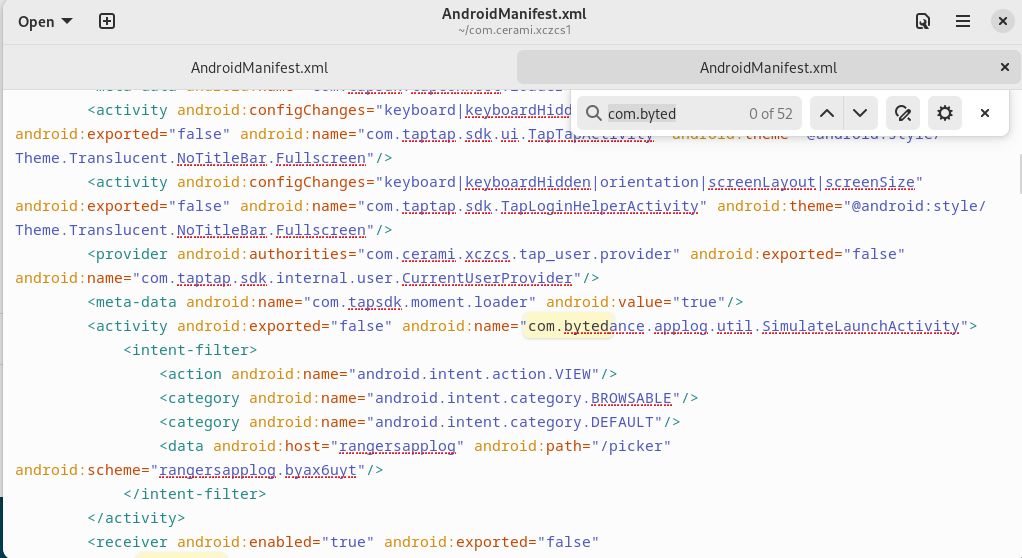Click the opening intent-filter tag
1022x558 pixels.
190,350
